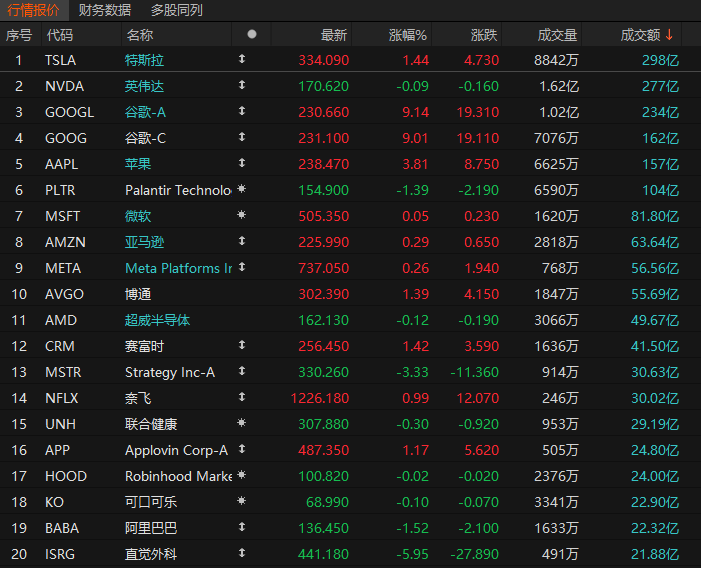
Task: Open the 亚马逊 stock name link
Action: [144, 242]
